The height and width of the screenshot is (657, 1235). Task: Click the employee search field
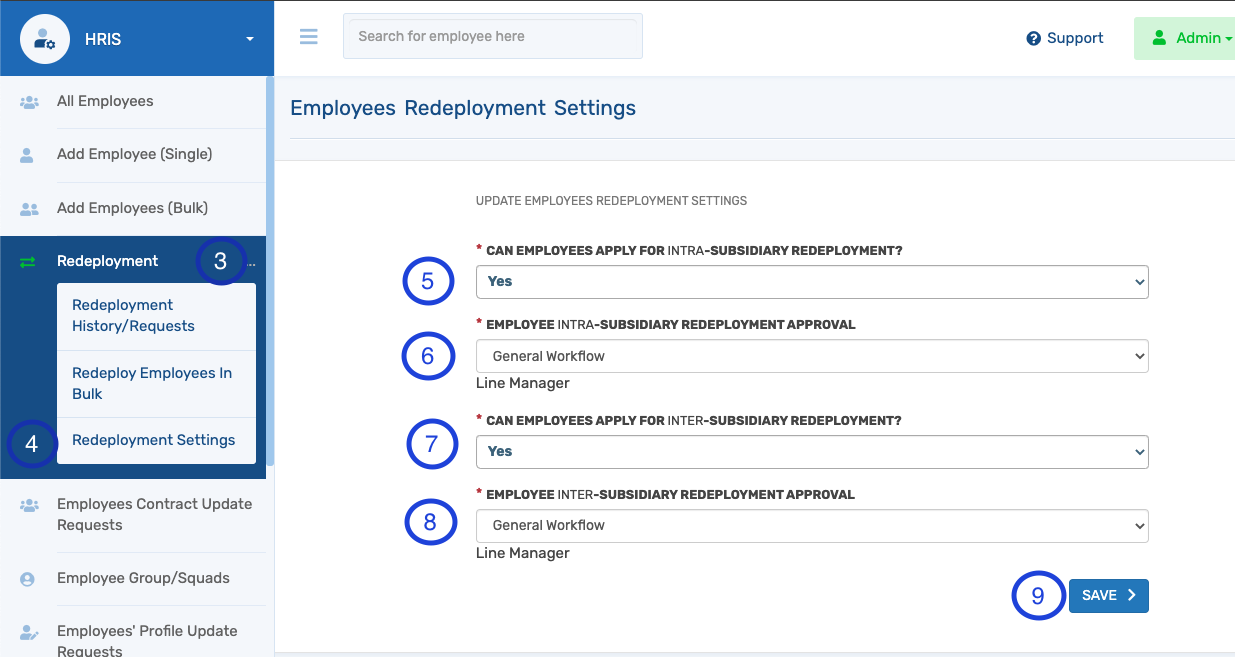click(492, 36)
